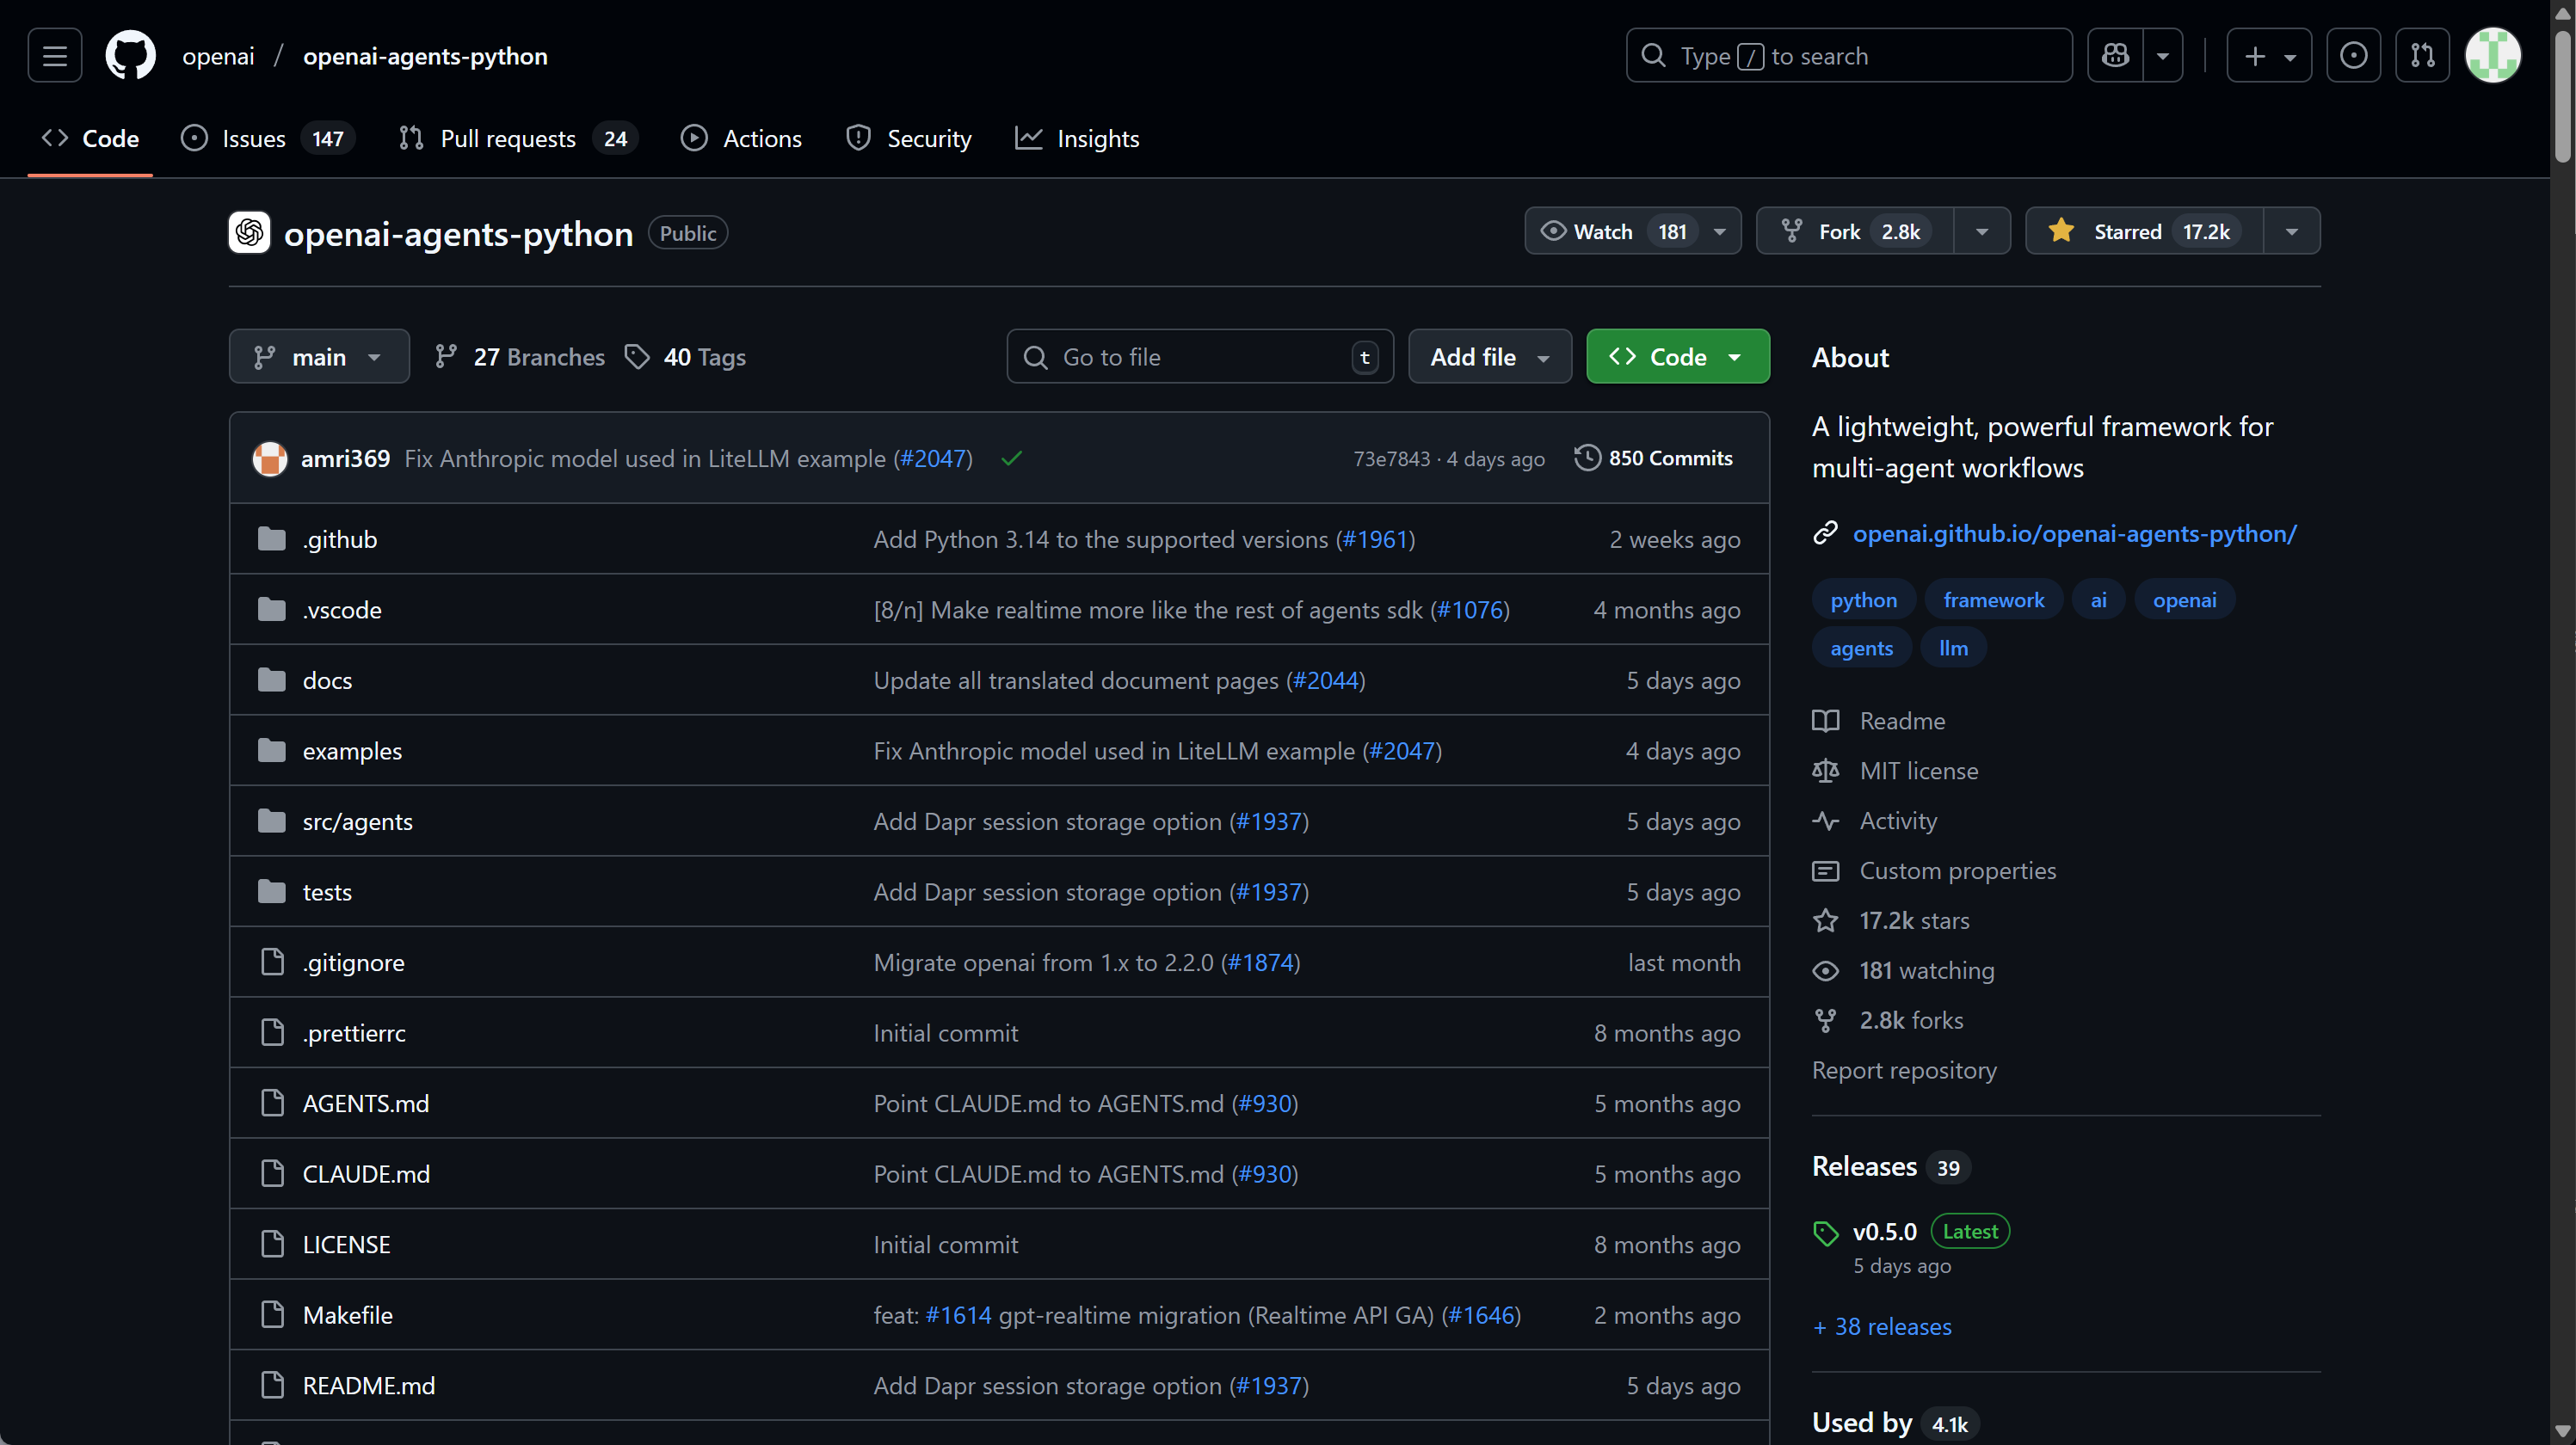Open the Copilot chat icon
The height and width of the screenshot is (1445, 2576).
pos(2115,56)
